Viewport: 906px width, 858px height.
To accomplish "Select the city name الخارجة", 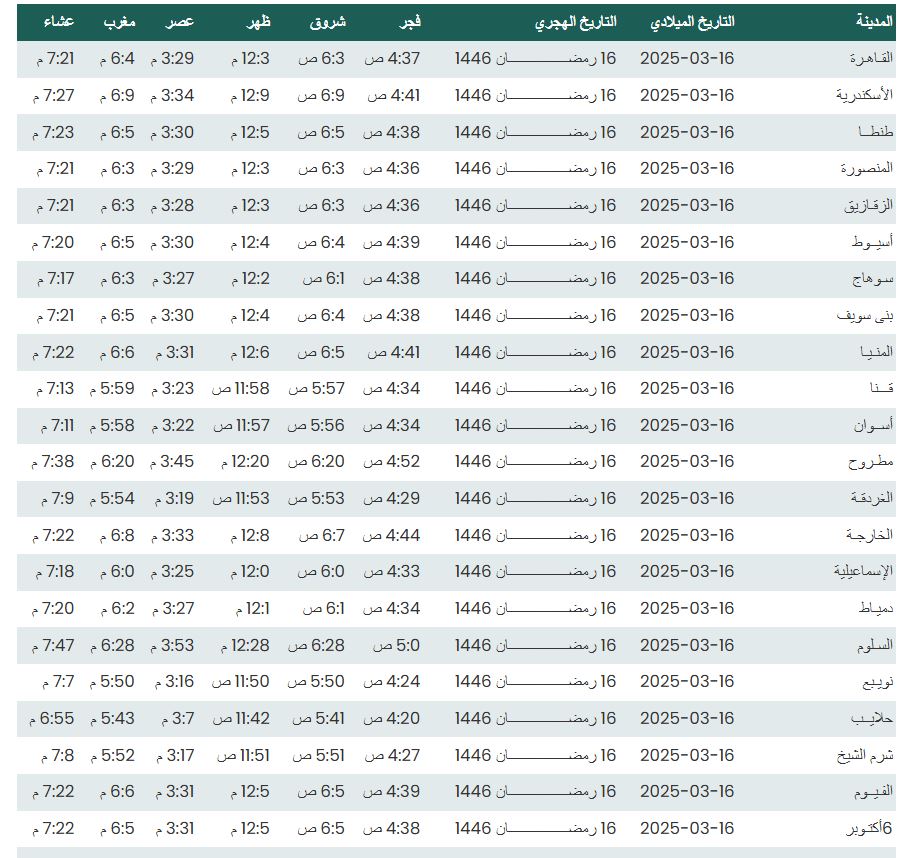I will point(869,536).
